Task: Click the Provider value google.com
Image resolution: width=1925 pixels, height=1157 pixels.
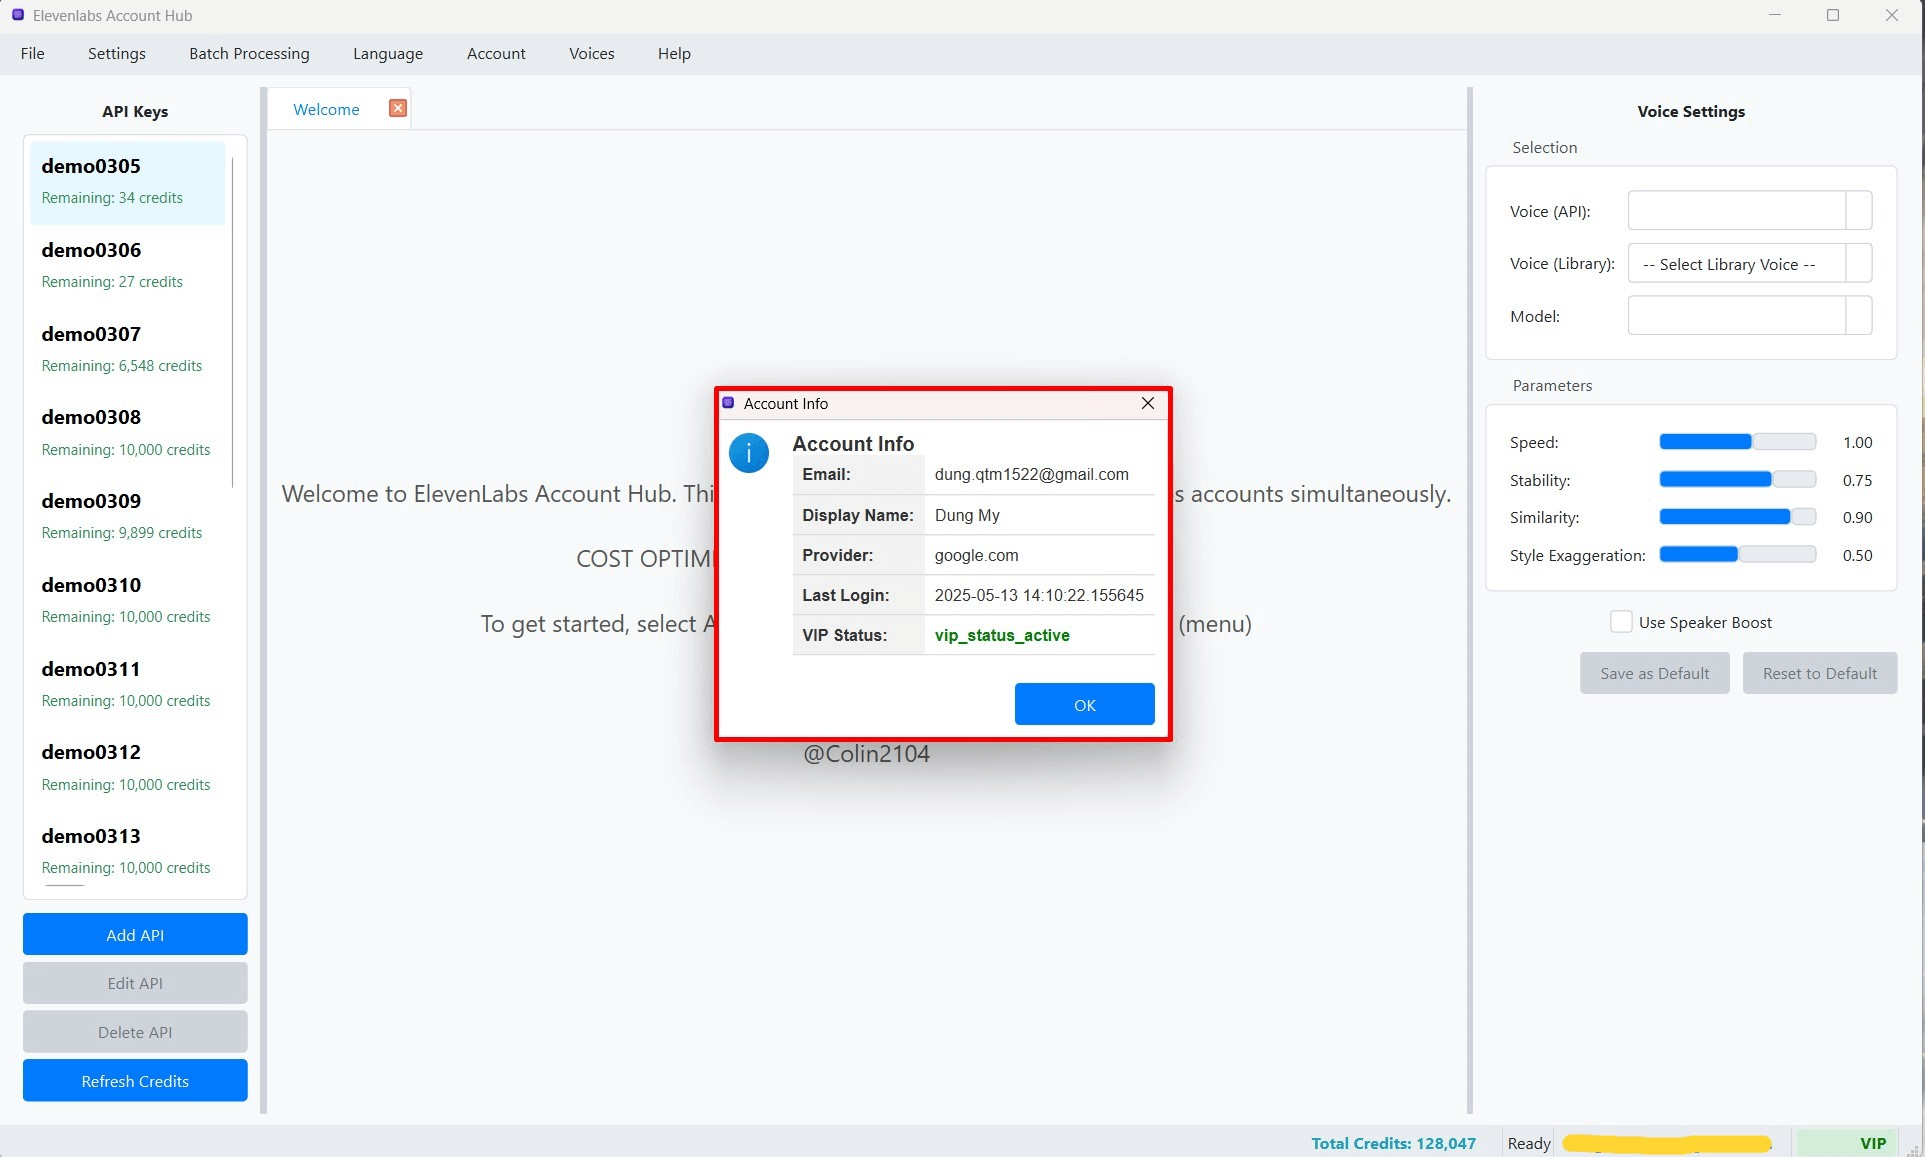Action: click(x=976, y=555)
